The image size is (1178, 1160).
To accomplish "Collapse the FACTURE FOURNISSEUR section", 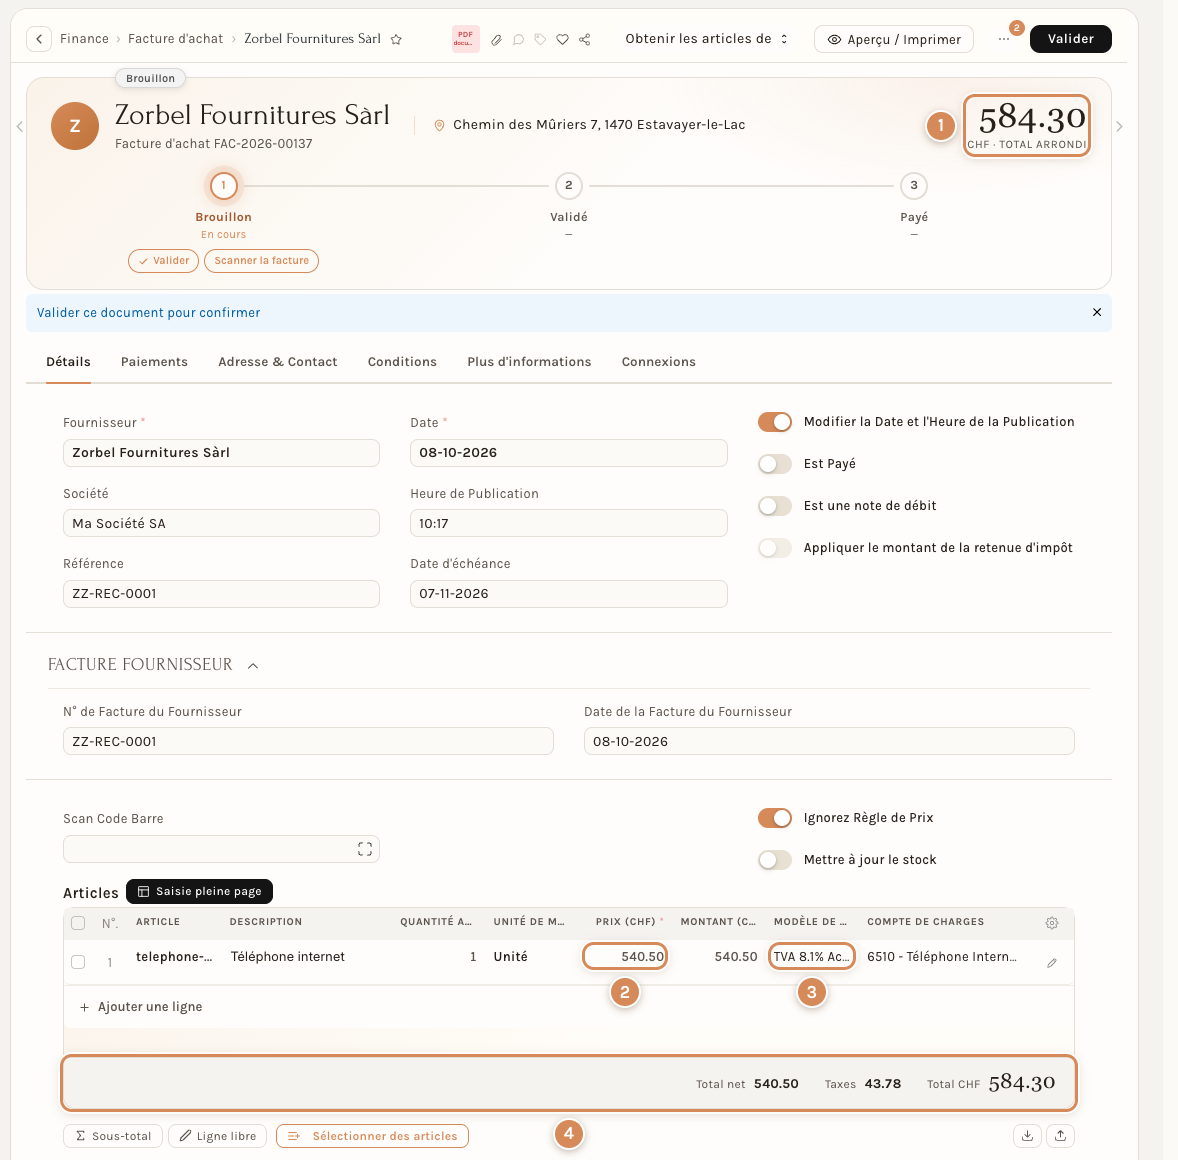I will (x=253, y=666).
